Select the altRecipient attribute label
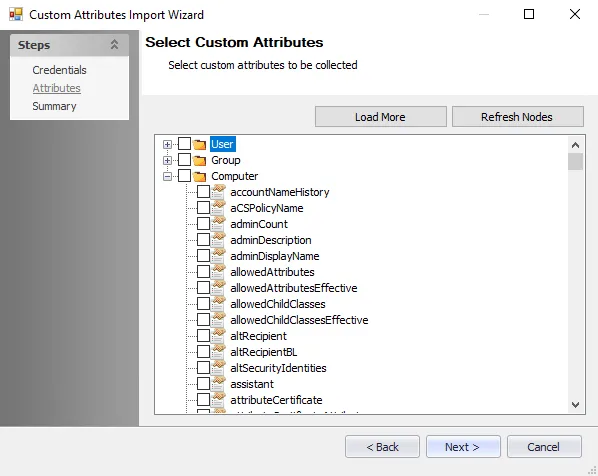The image size is (598, 476). [258, 336]
